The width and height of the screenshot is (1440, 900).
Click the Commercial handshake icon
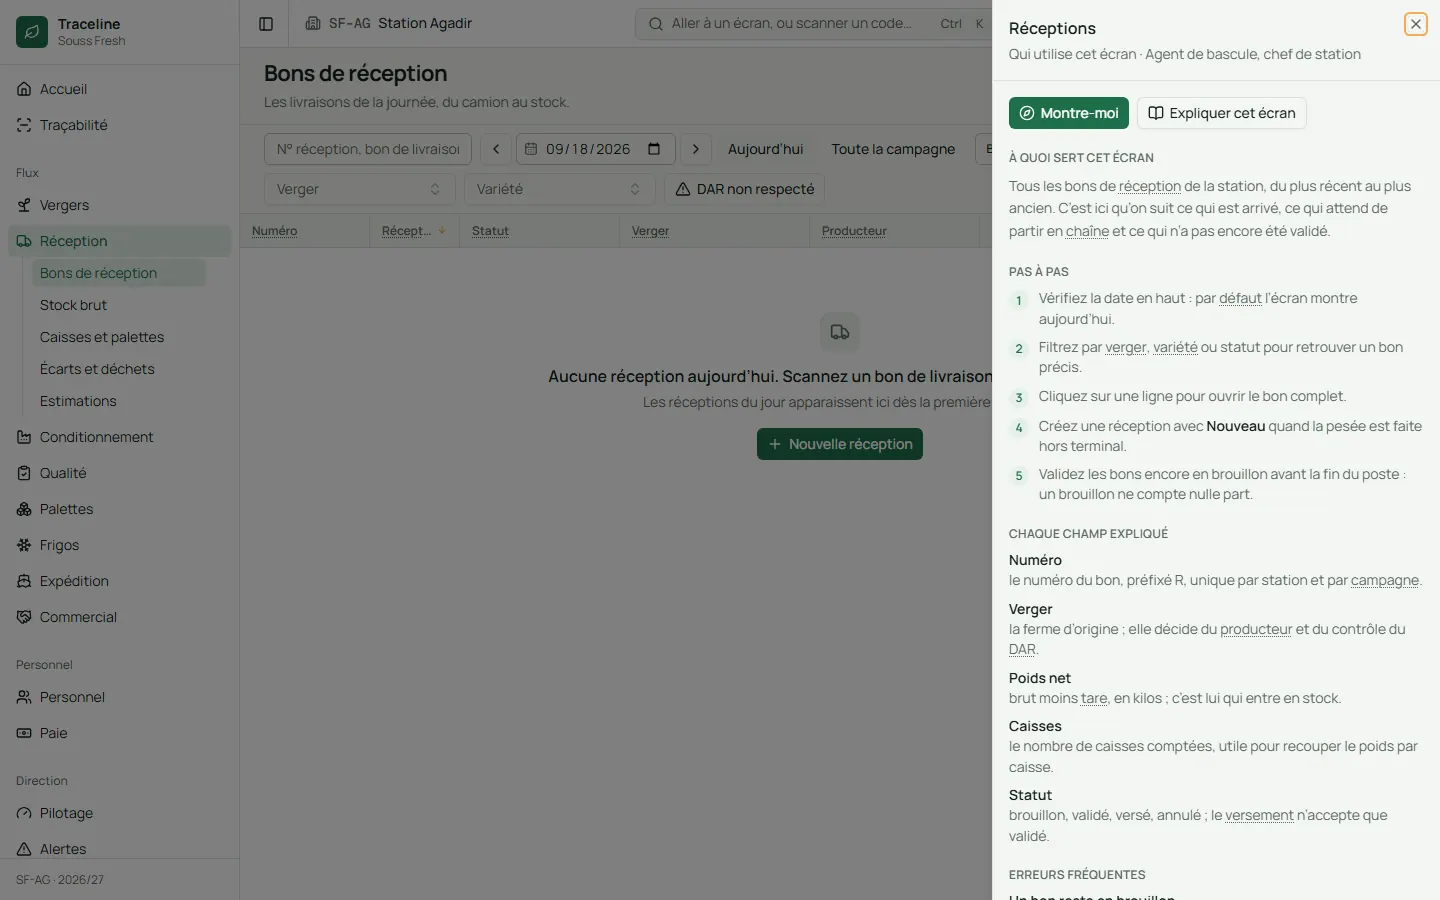(x=24, y=617)
